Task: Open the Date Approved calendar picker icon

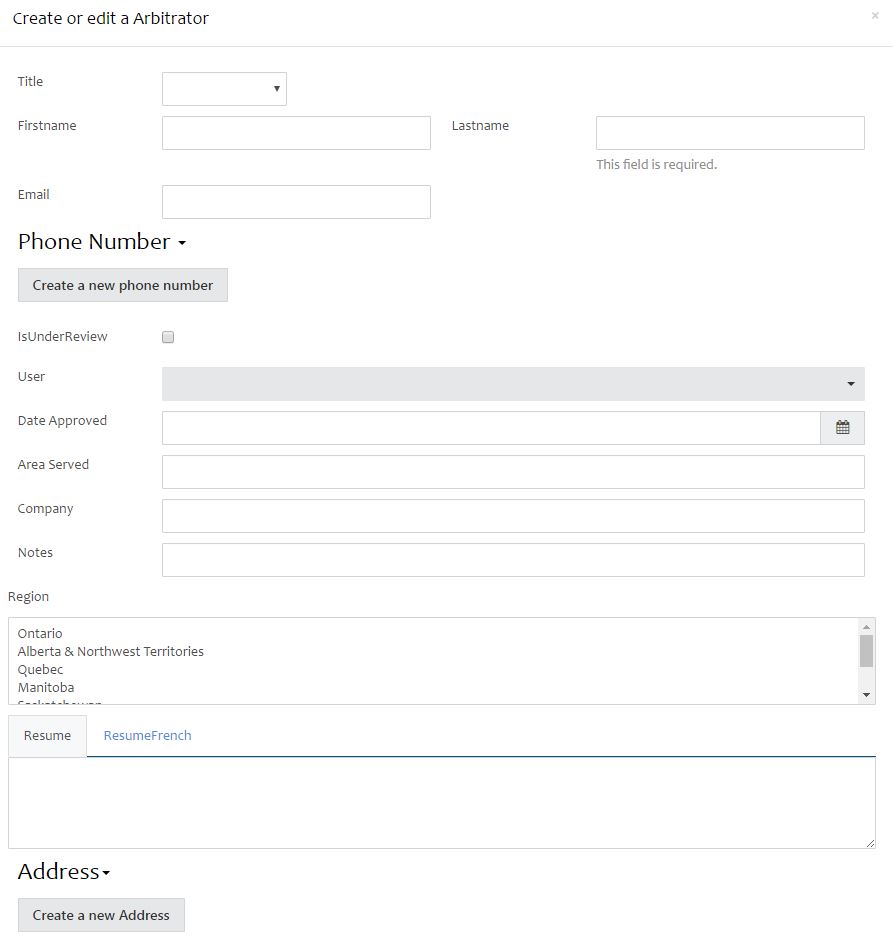Action: [842, 427]
